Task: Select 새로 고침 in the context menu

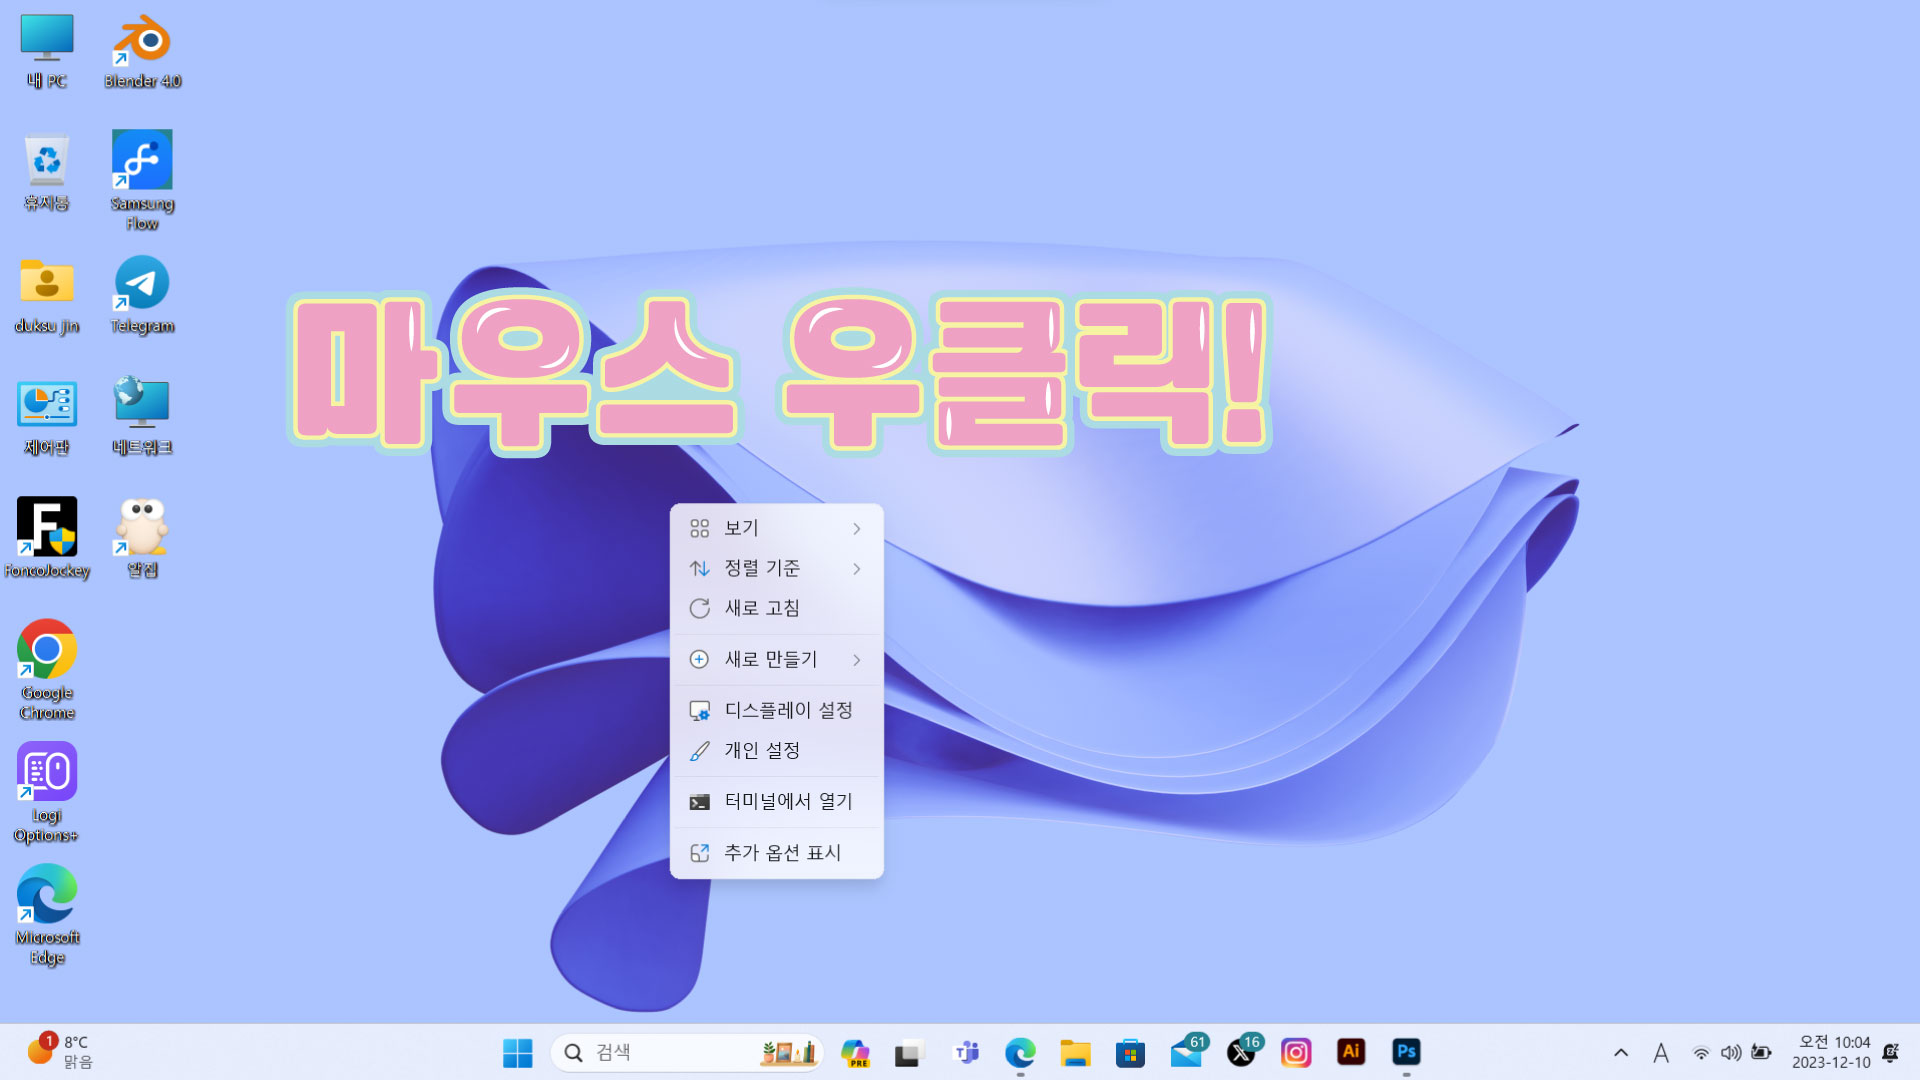Action: 762,608
